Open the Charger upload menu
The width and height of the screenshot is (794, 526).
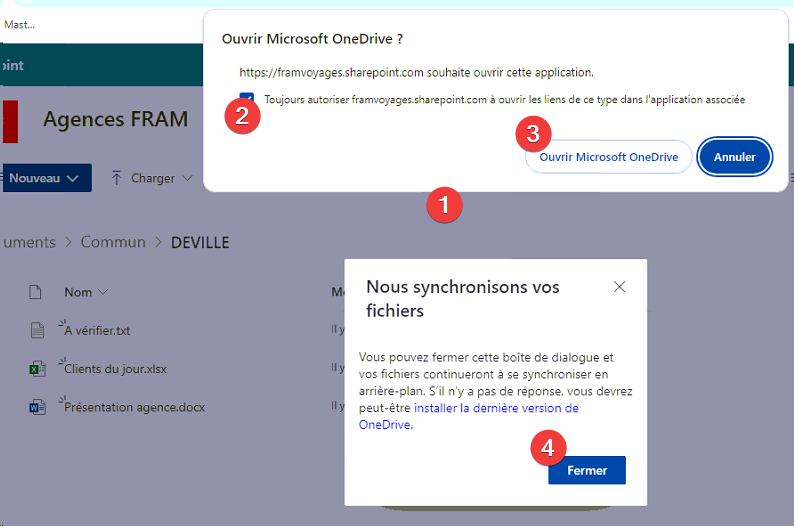152,178
